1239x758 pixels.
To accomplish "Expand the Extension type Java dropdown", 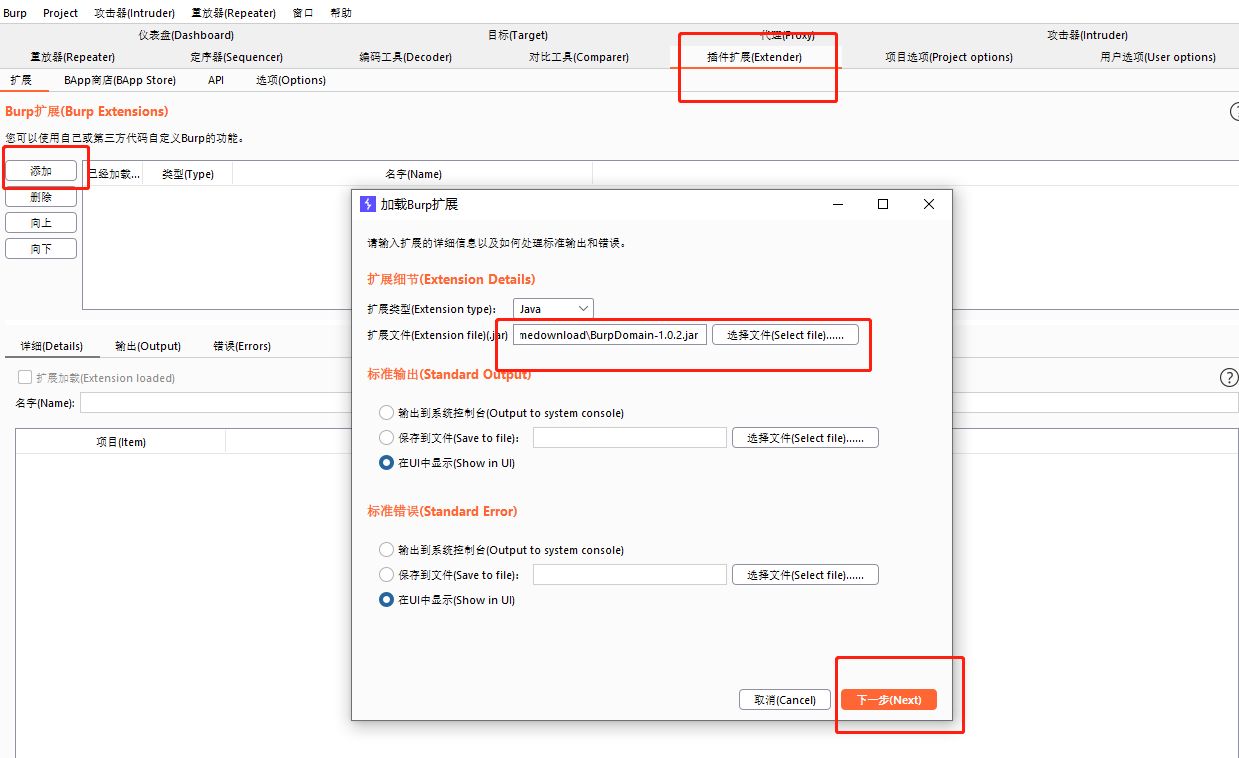I will (x=553, y=309).
